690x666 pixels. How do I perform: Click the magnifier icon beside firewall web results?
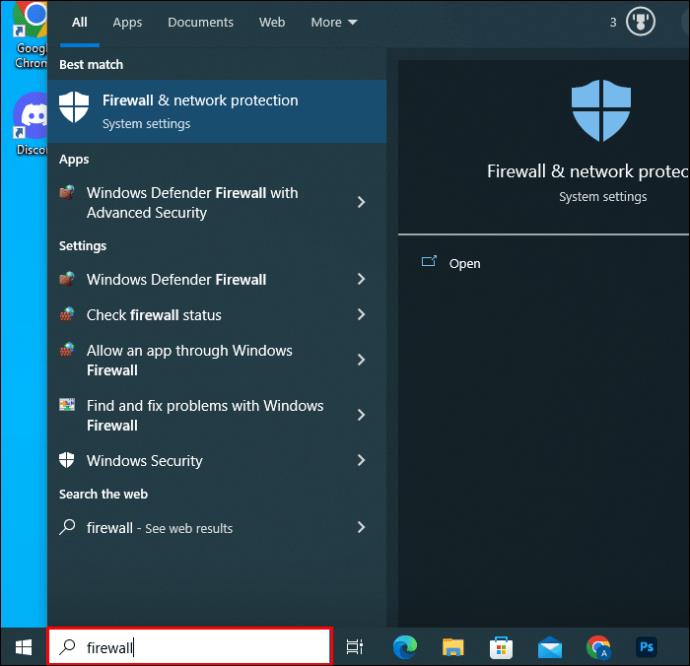(67, 527)
